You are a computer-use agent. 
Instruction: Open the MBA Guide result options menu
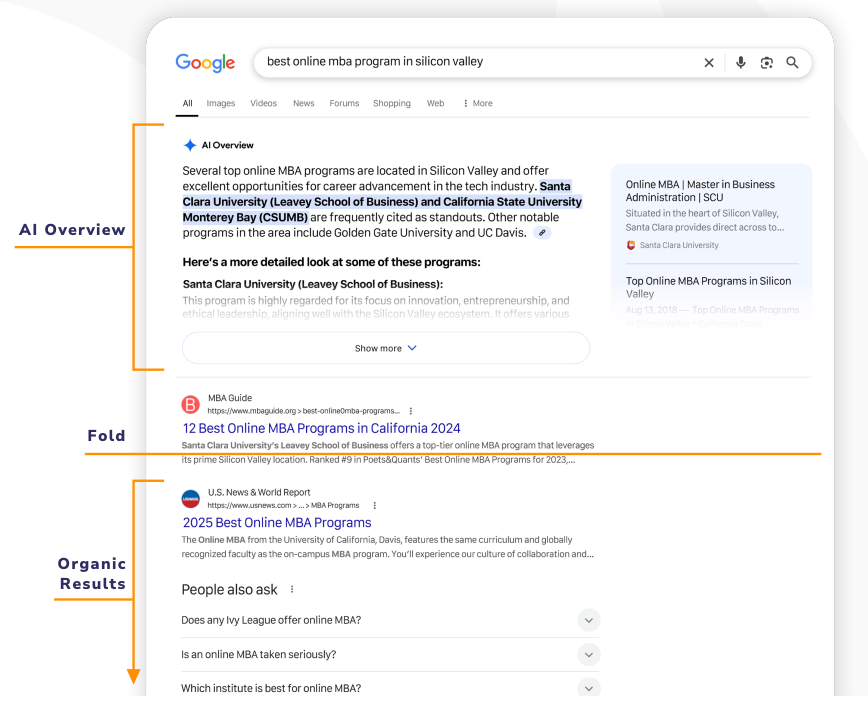(x=411, y=411)
